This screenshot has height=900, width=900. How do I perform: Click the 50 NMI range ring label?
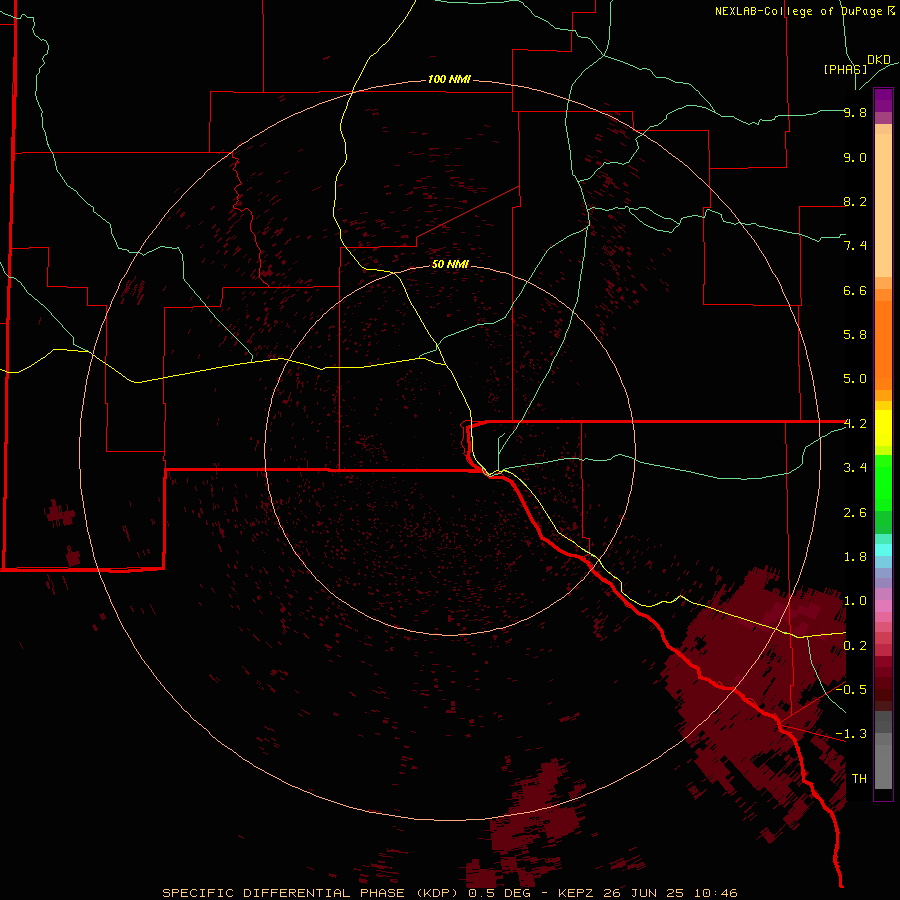450,264
